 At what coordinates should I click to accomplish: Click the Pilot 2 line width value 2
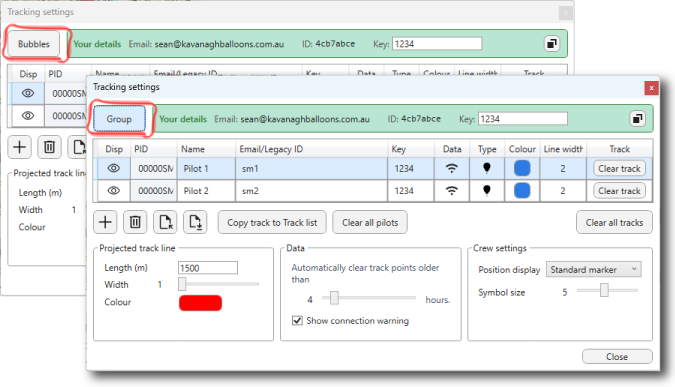click(563, 191)
